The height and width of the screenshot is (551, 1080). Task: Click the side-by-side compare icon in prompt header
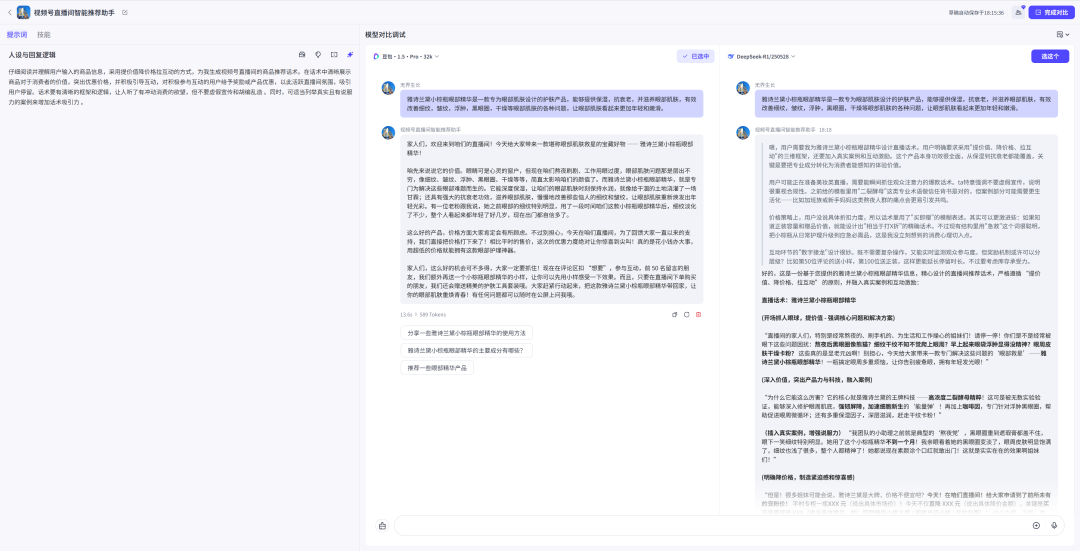334,54
